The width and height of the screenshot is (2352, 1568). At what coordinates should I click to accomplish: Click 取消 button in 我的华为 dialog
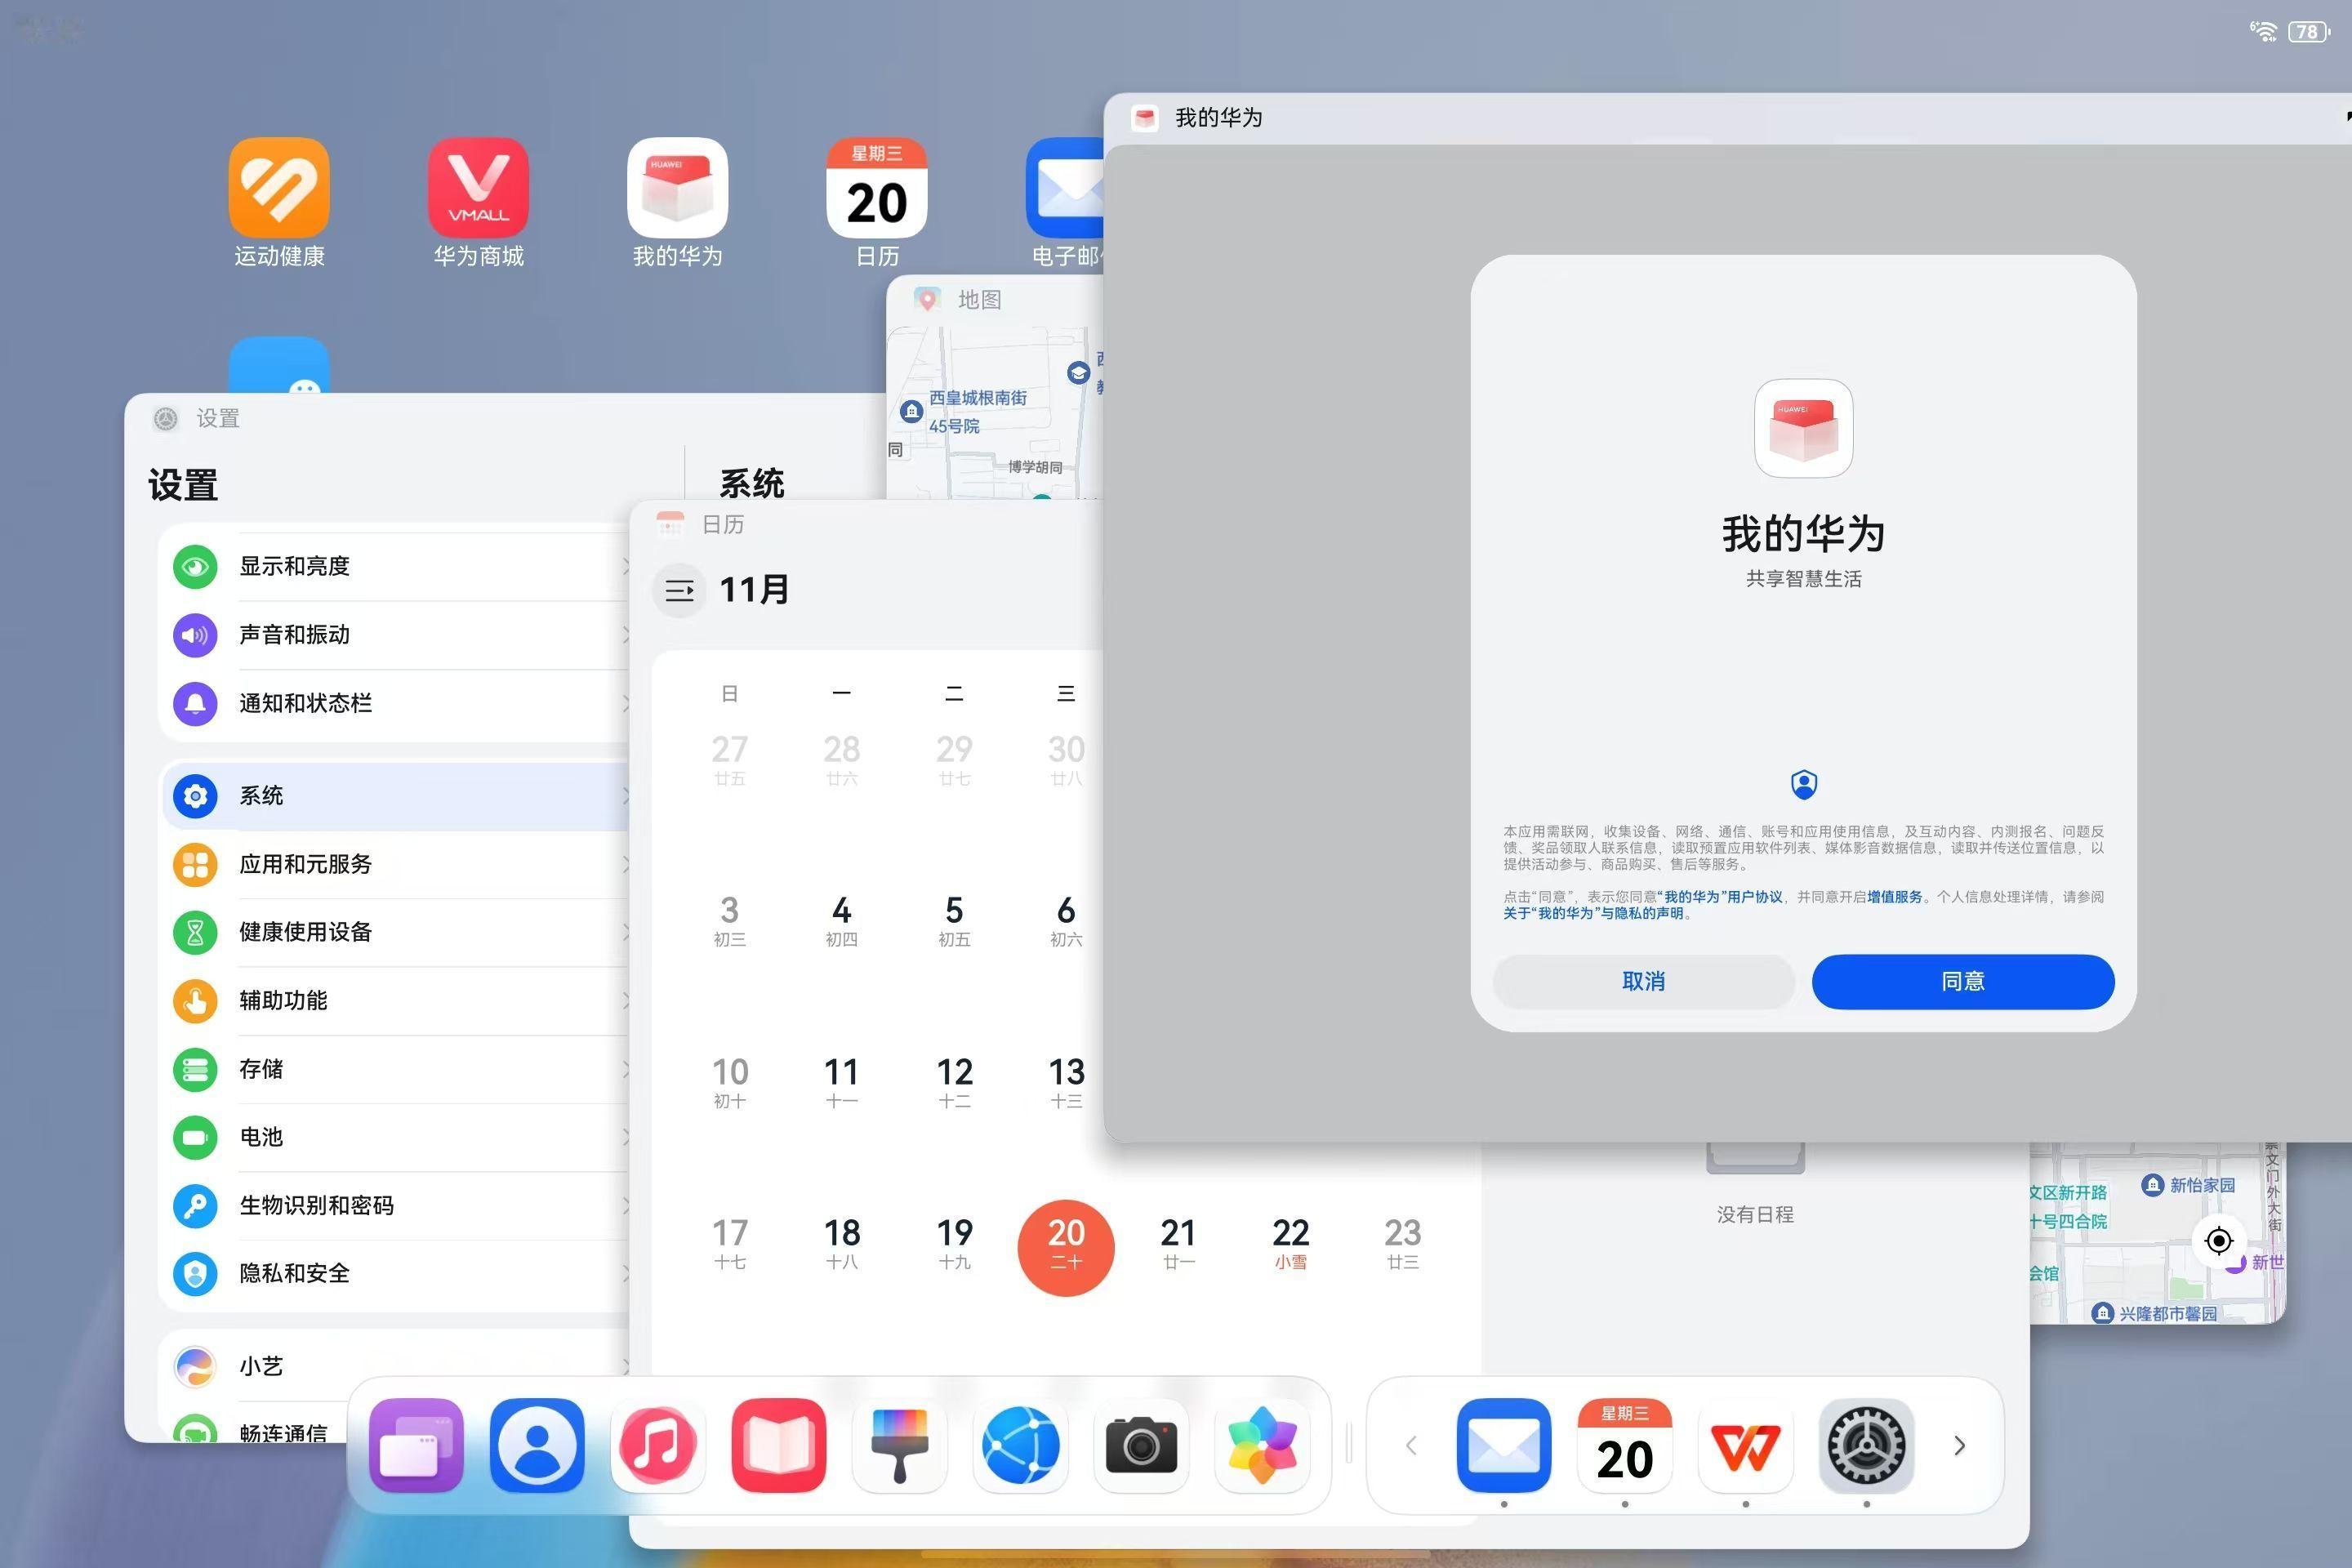1644,981
